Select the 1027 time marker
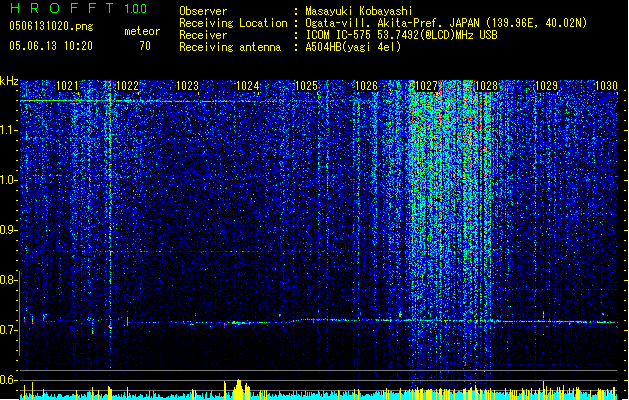 [426, 86]
